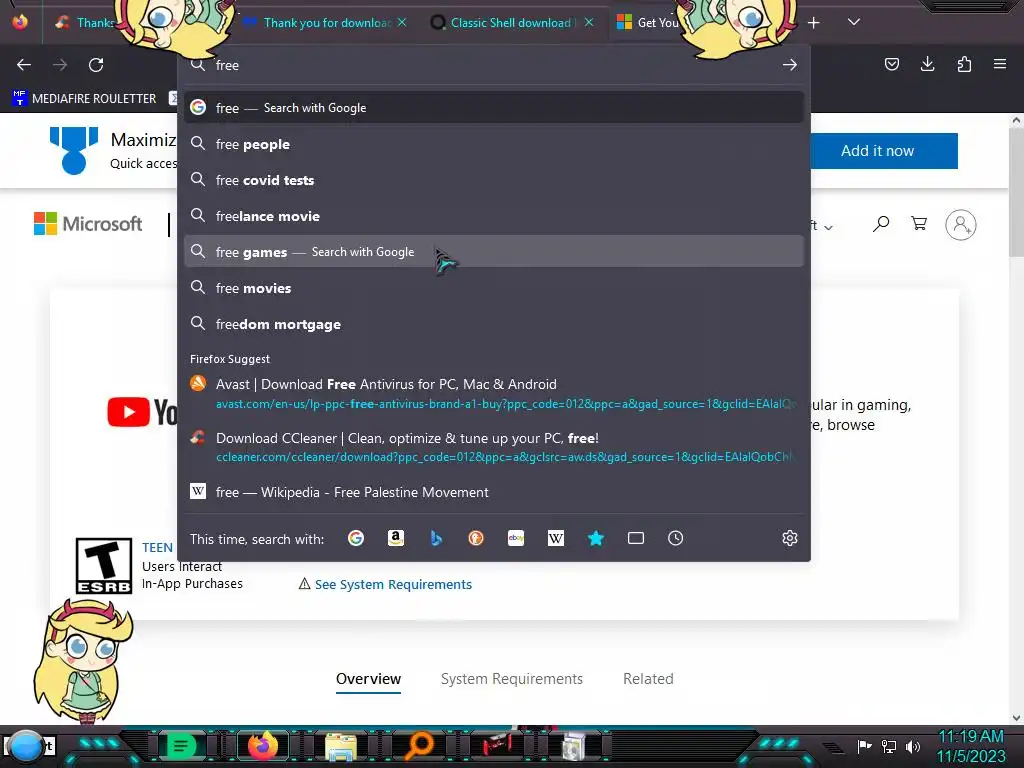The width and height of the screenshot is (1024, 768).
Task: Open the shopping cart icon
Action: pyautogui.click(x=919, y=224)
